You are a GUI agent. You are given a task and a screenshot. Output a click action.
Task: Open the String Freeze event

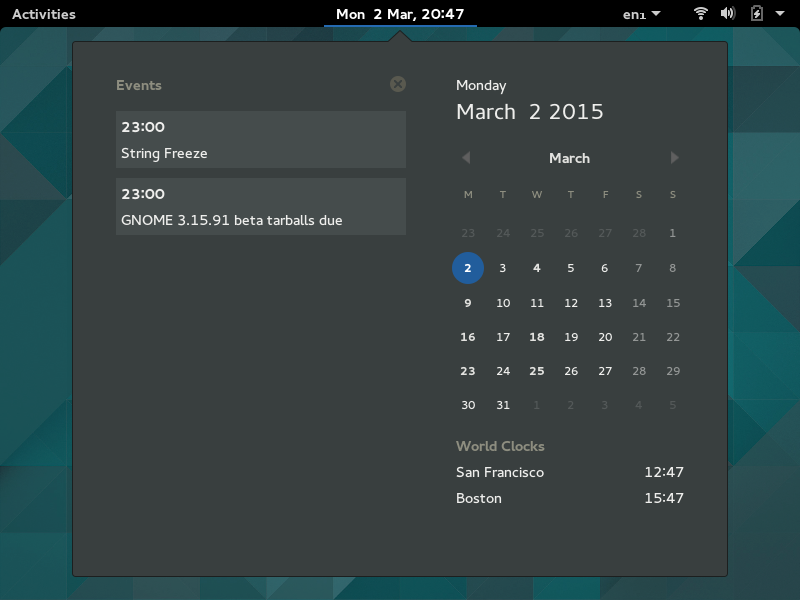tap(260, 140)
